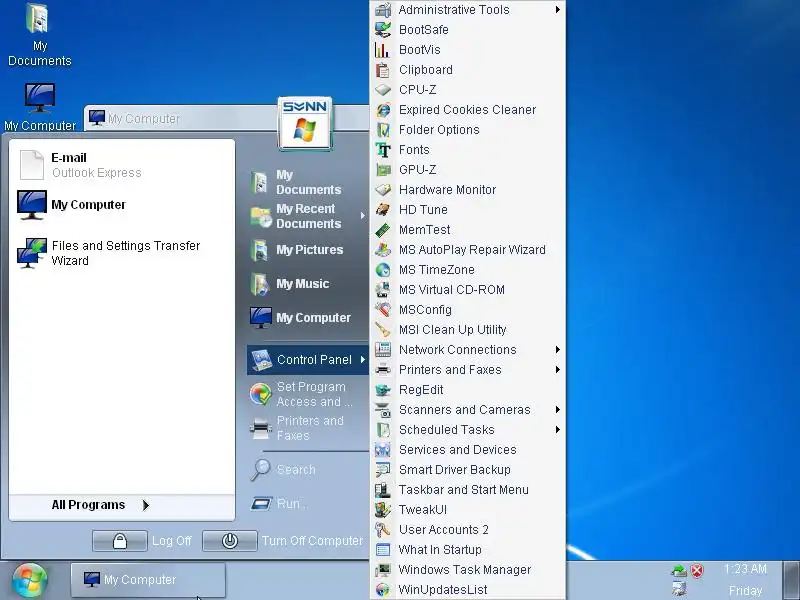Launch the MSConfig icon
Viewport: 800px width, 600px height.
coord(383,310)
